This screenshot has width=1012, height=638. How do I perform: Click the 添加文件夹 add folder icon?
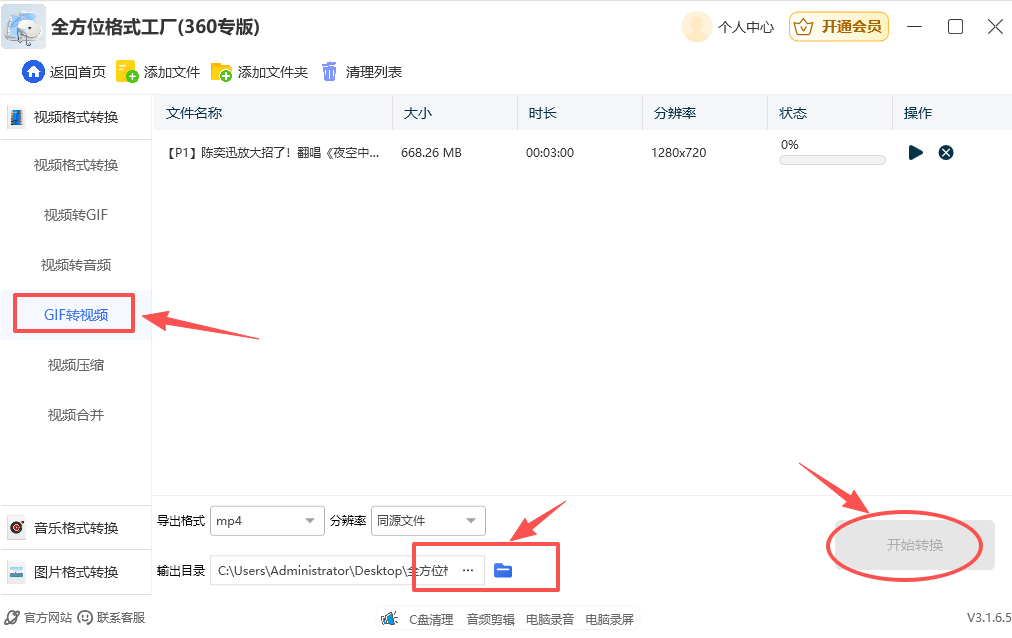pos(221,72)
